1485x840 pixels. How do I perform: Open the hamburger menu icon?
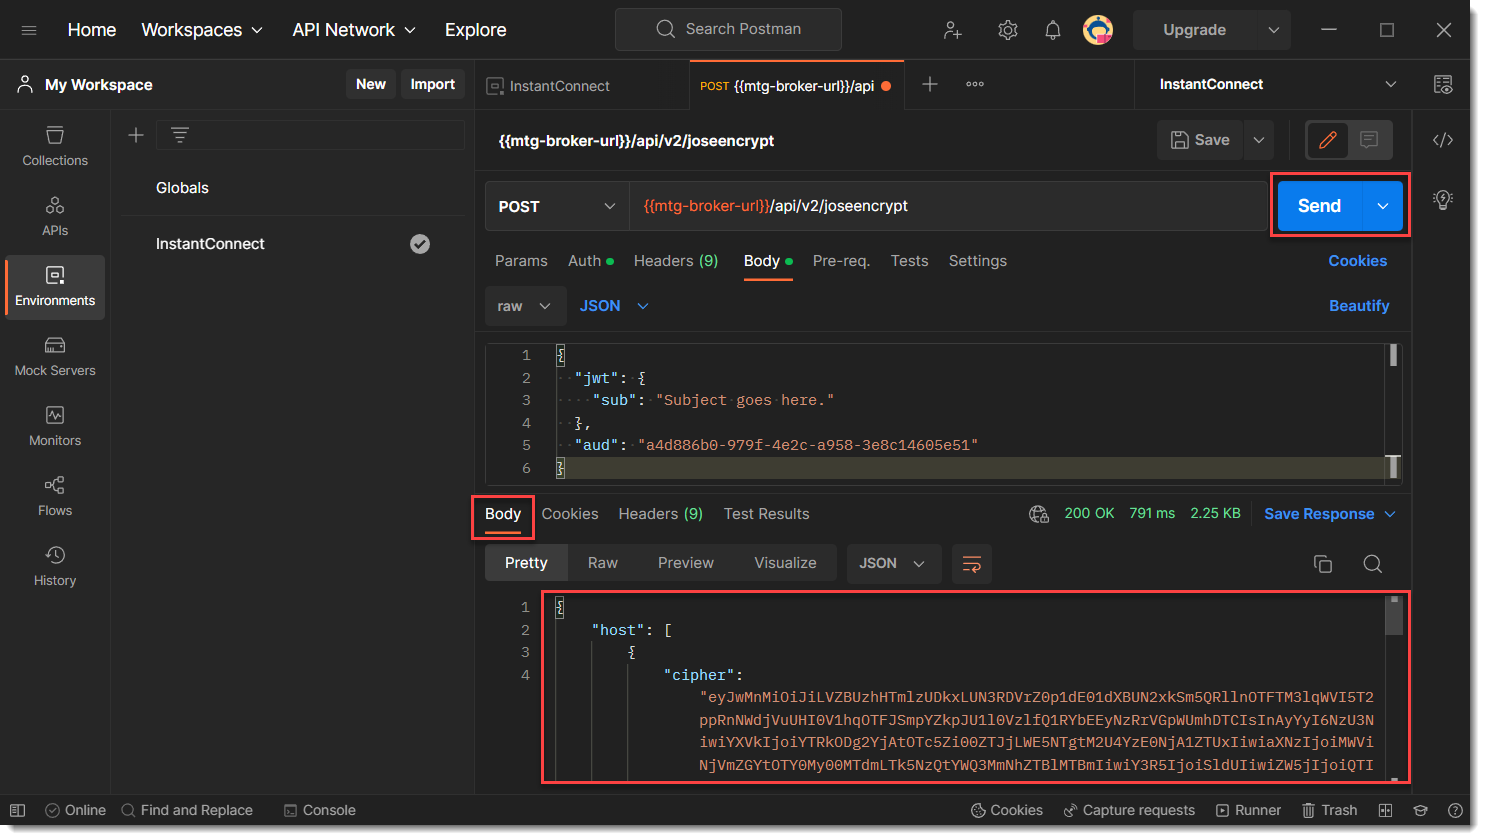coord(29,30)
